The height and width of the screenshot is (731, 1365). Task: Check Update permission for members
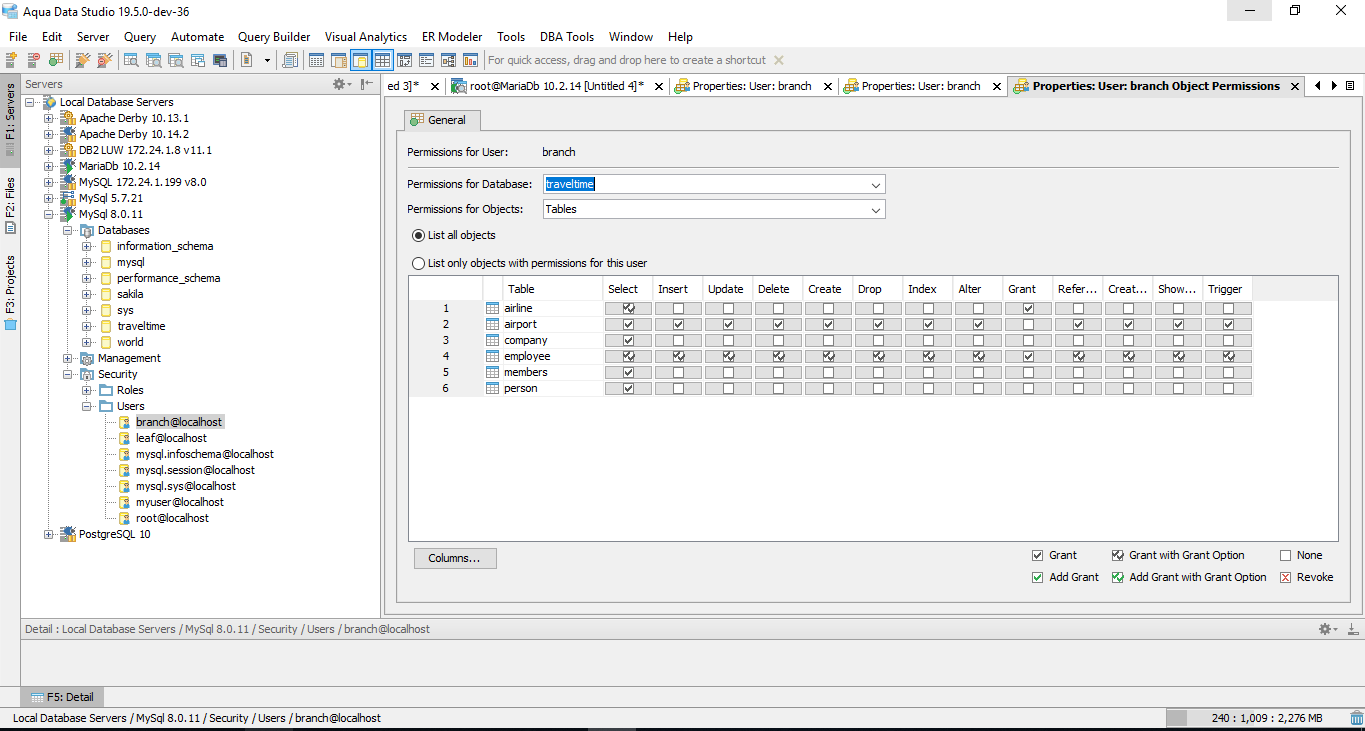pyautogui.click(x=728, y=372)
